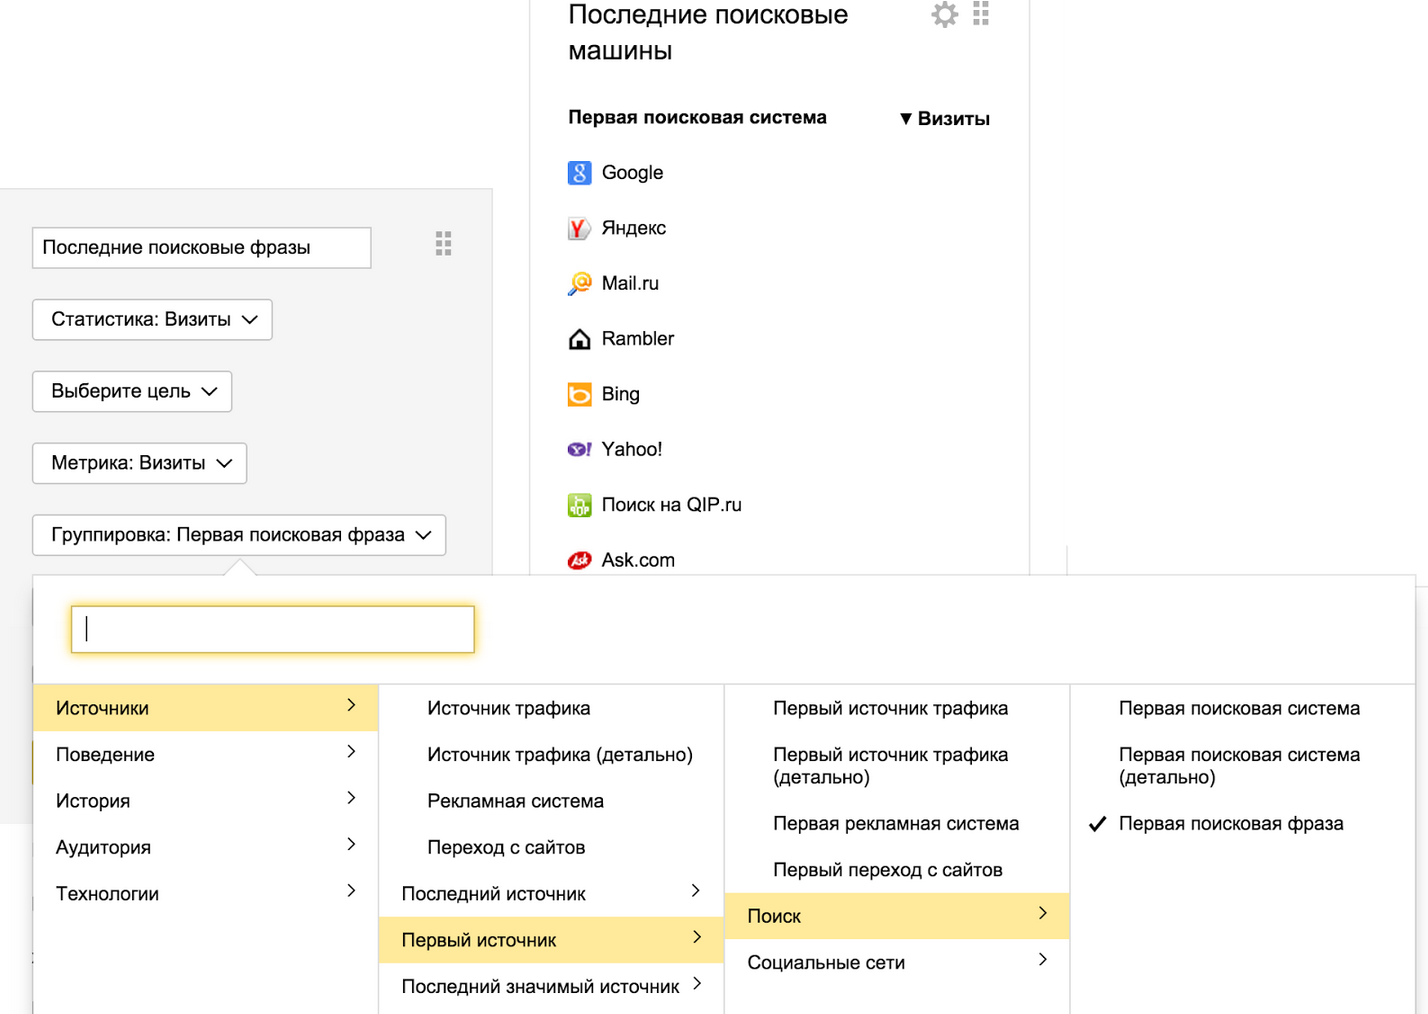1428x1014 pixels.
Task: Expand the Поиск submenu
Action: (x=897, y=916)
